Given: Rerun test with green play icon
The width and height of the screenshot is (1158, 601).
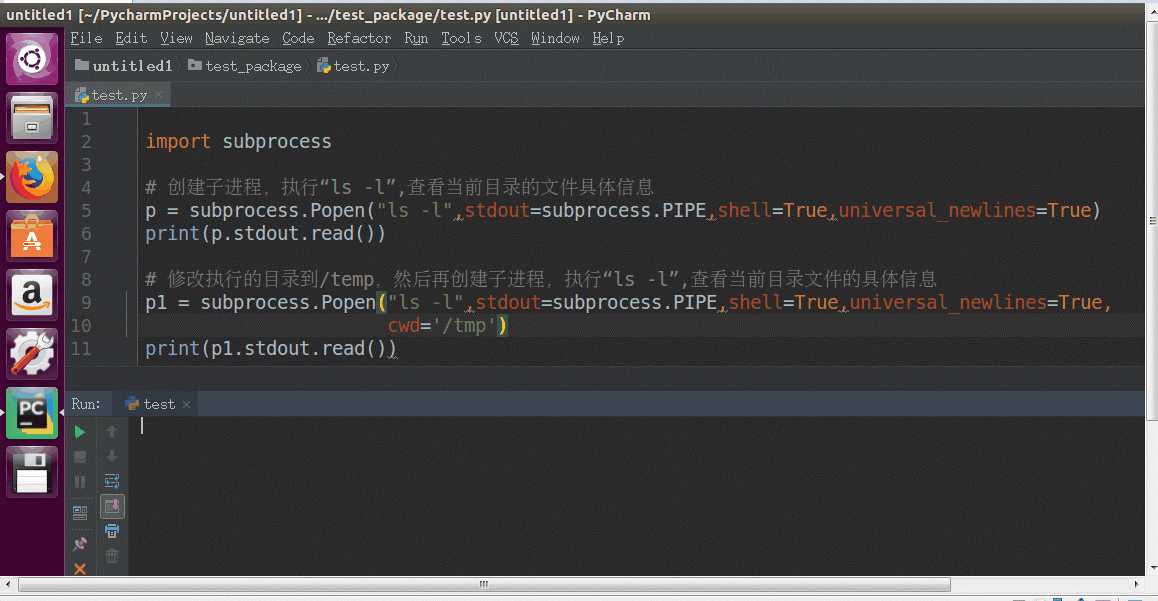Looking at the screenshot, I should pyautogui.click(x=80, y=432).
